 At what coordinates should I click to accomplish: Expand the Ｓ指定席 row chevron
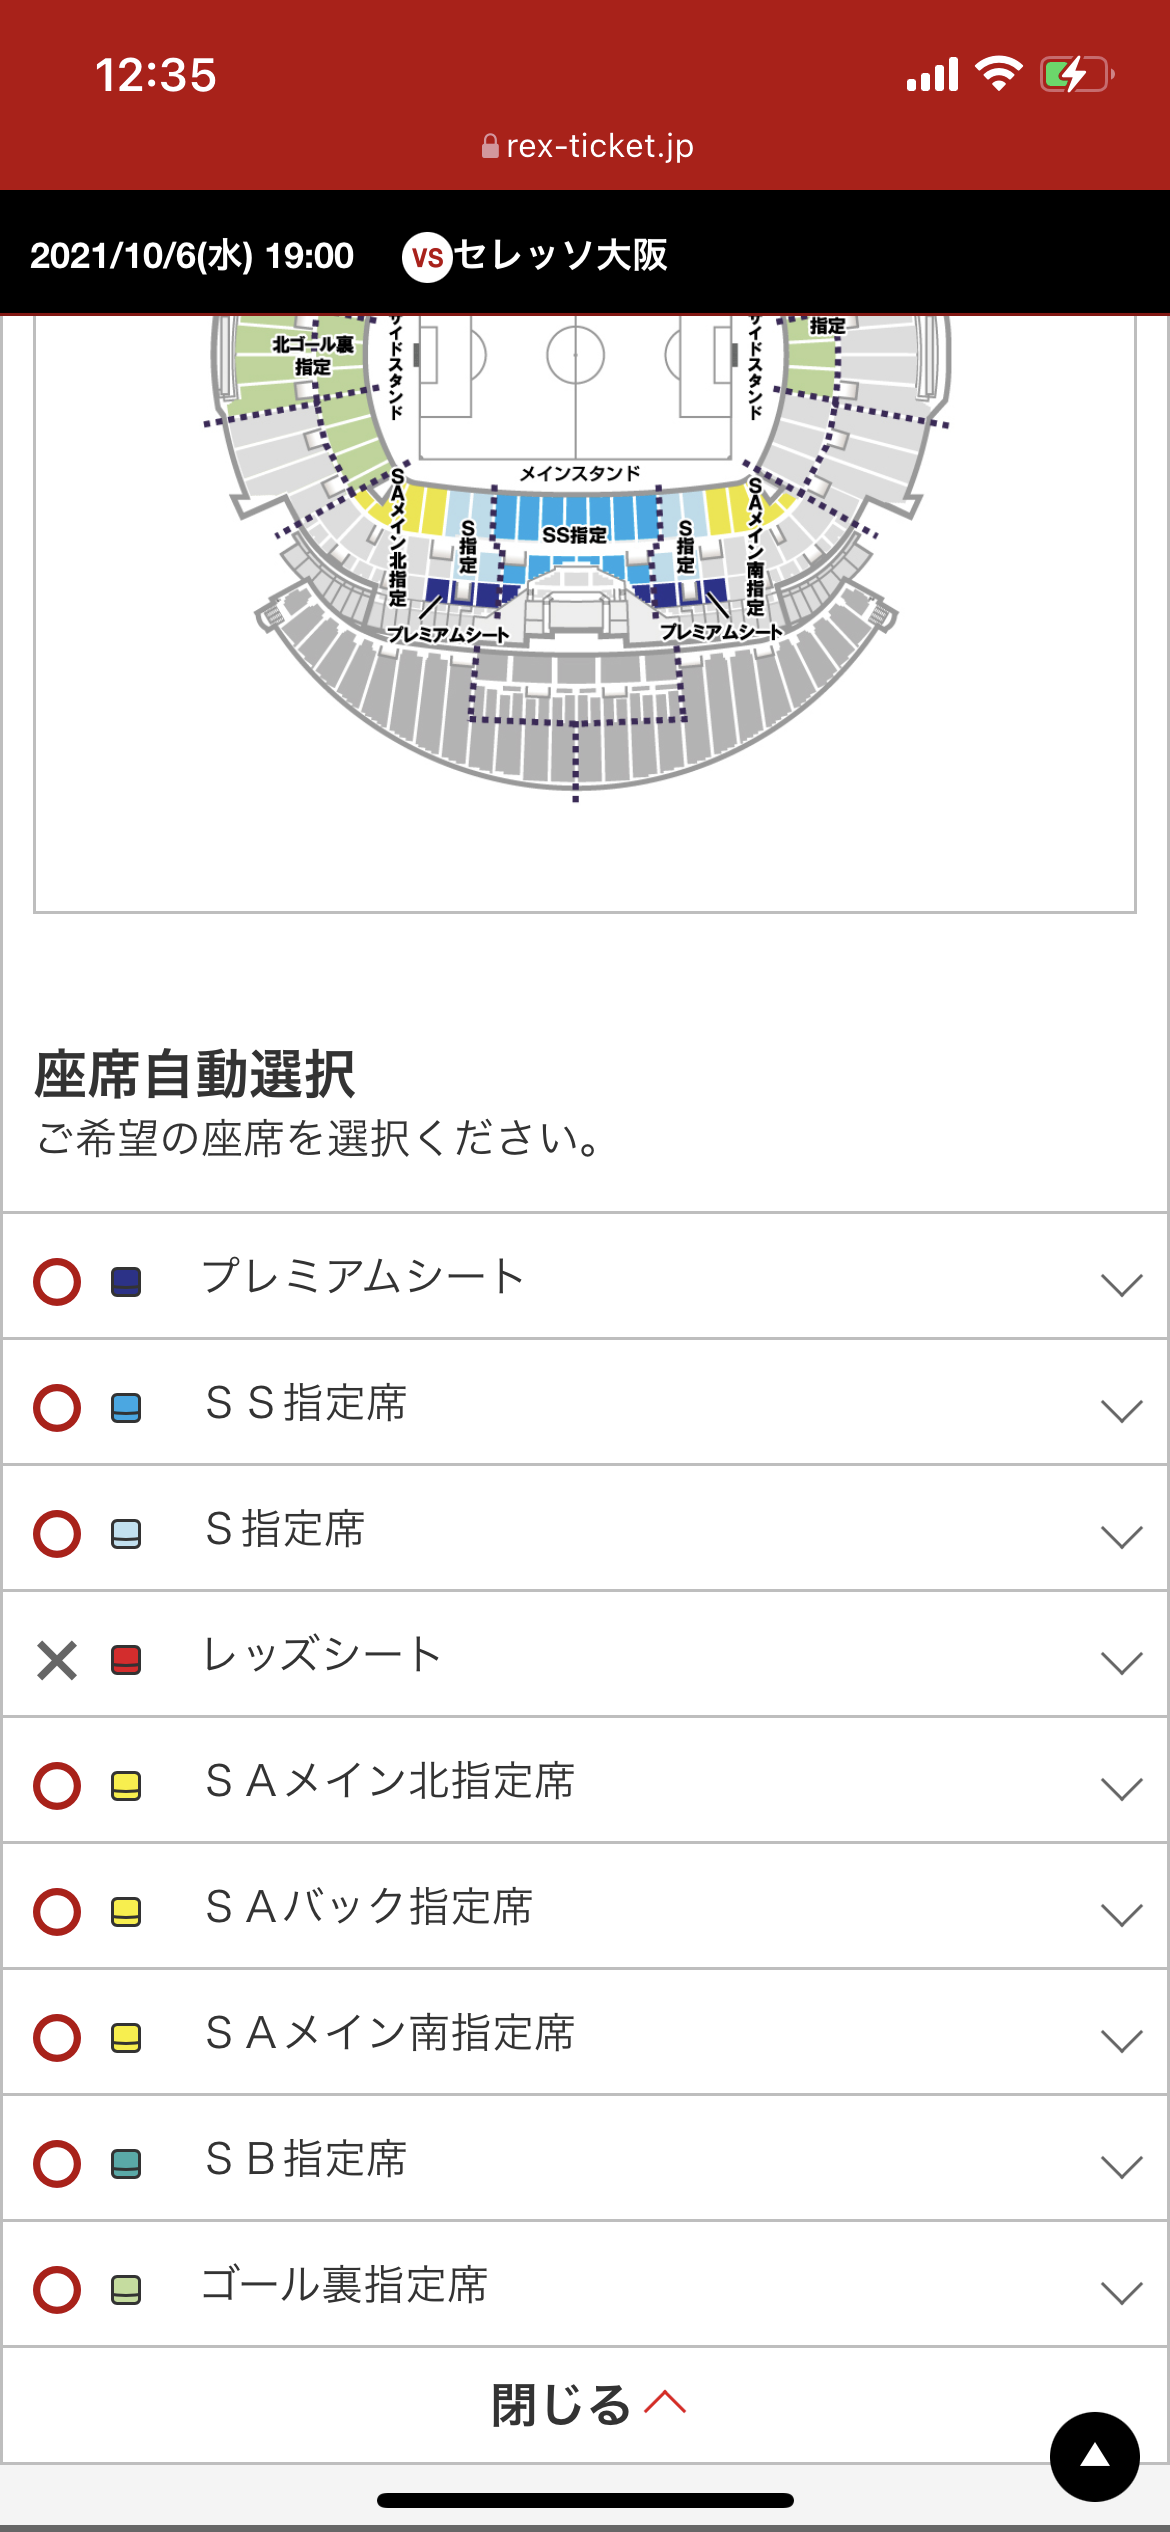(x=1121, y=1536)
